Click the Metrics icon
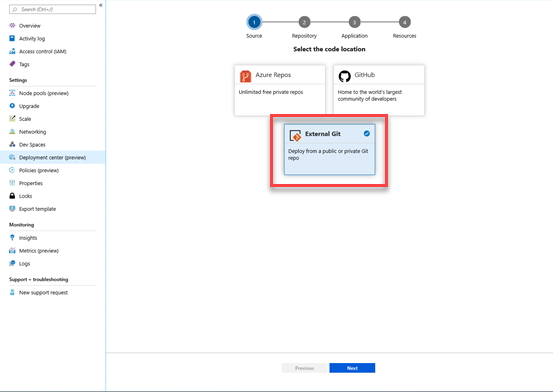The image size is (553, 392). pyautogui.click(x=12, y=250)
